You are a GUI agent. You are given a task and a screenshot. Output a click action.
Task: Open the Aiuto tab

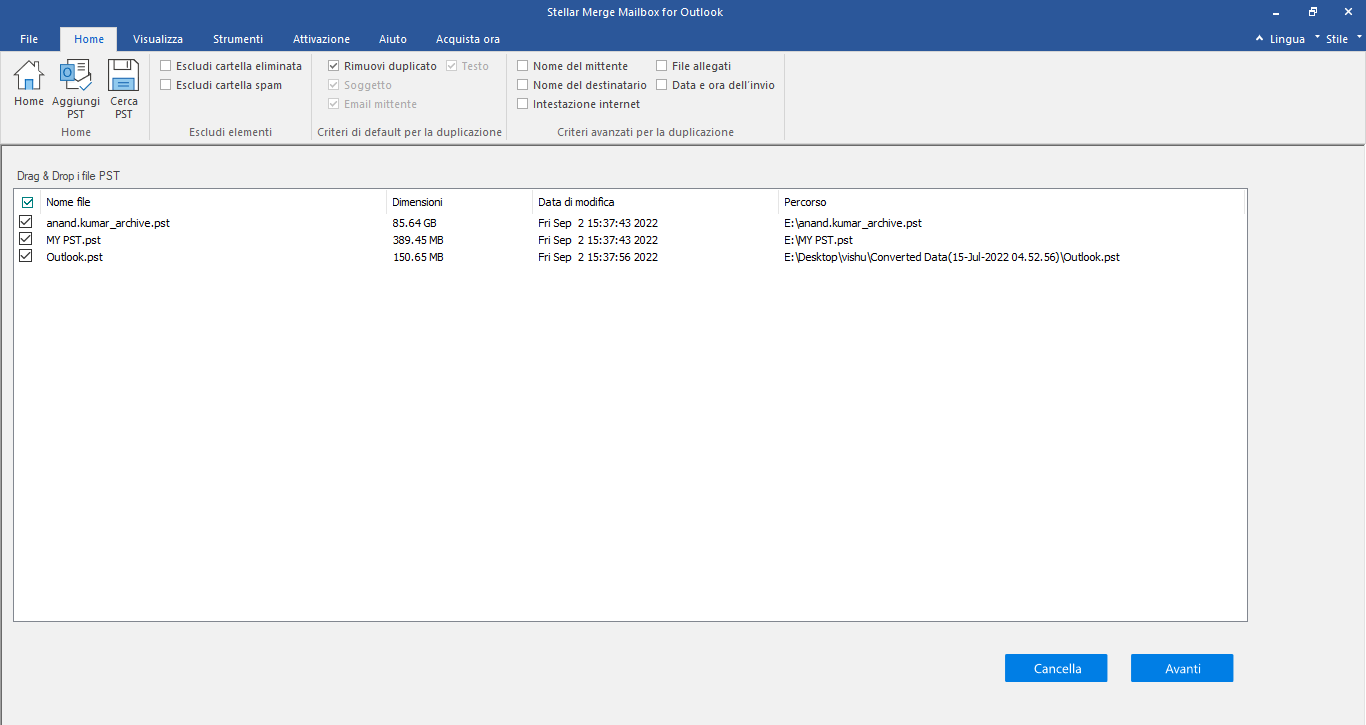pyautogui.click(x=393, y=39)
